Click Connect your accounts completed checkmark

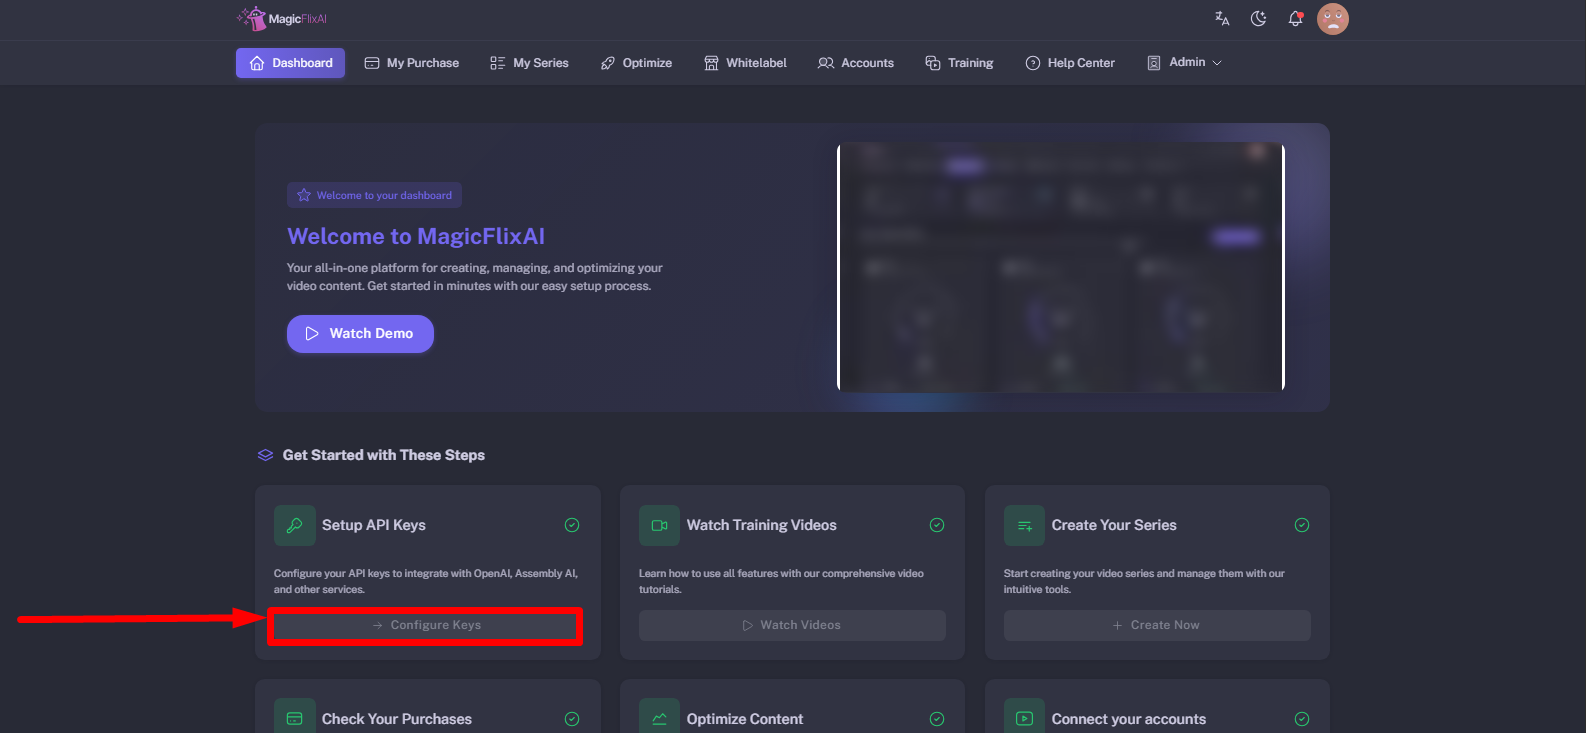pos(1302,719)
